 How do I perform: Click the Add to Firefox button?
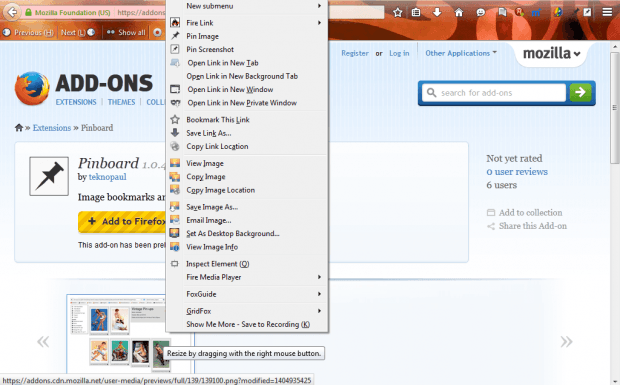click(122, 221)
